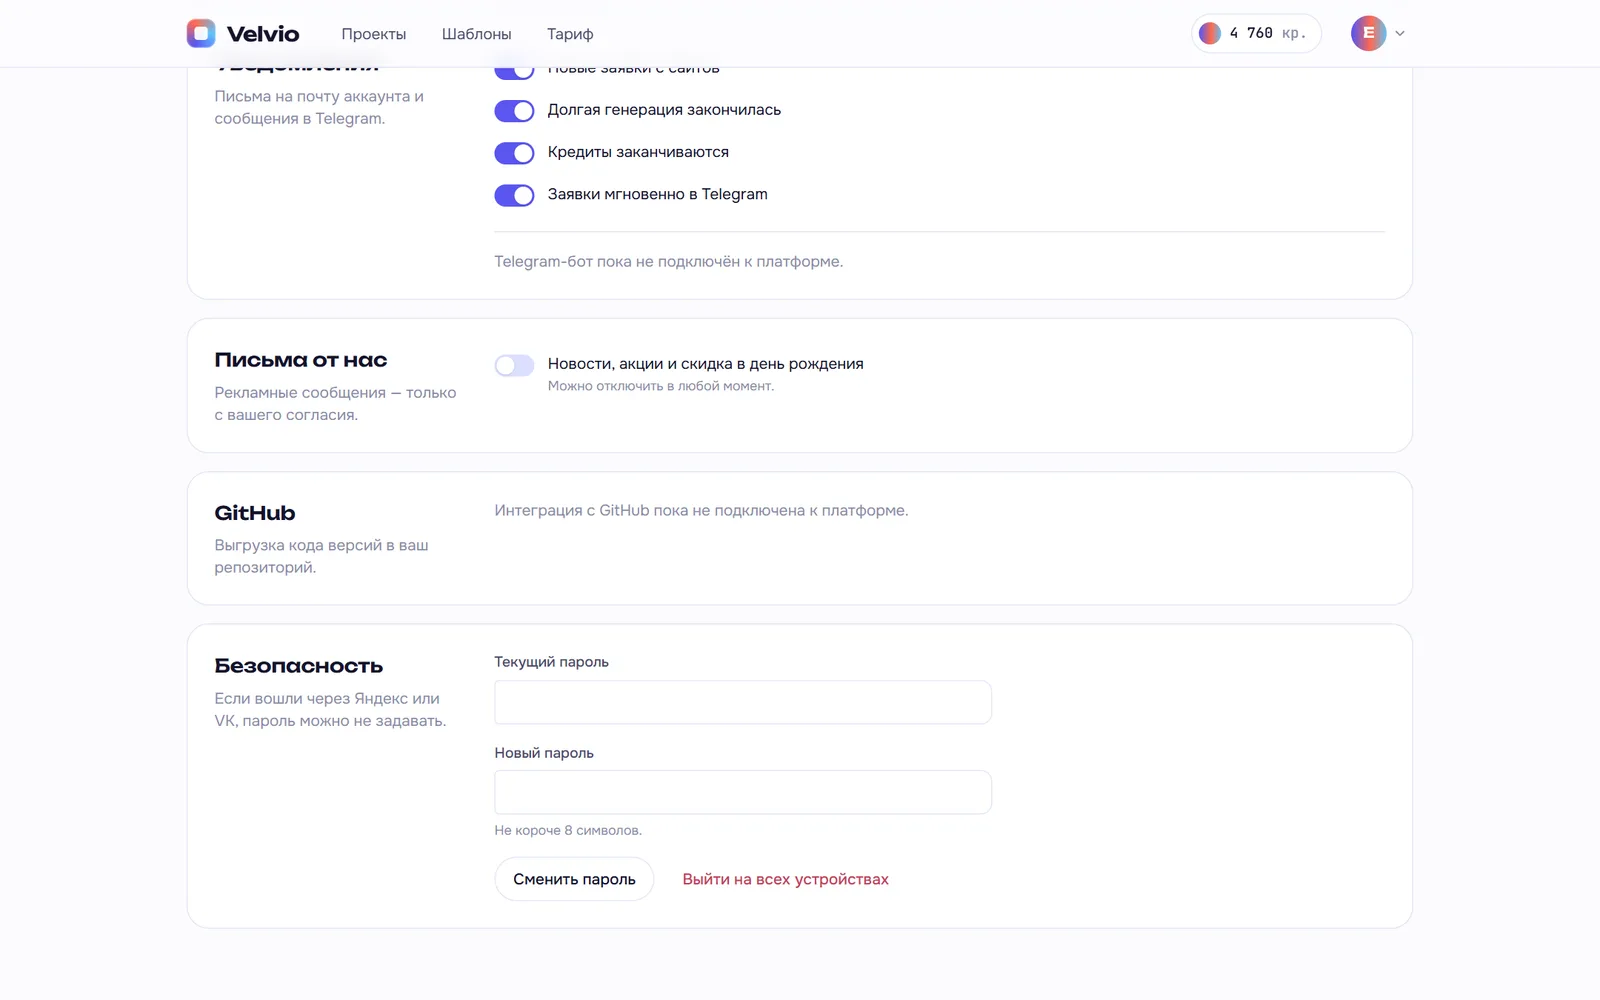This screenshot has width=1600, height=1000.
Task: Open the Проекты menu item
Action: (x=374, y=34)
